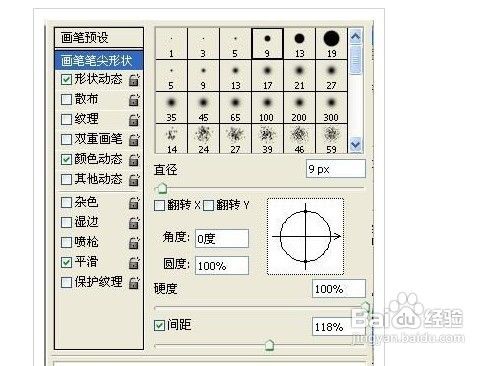Enable the 保护纹理 checkbox
Image resolution: width=495 pixels, height=366 pixels.
[x=66, y=282]
